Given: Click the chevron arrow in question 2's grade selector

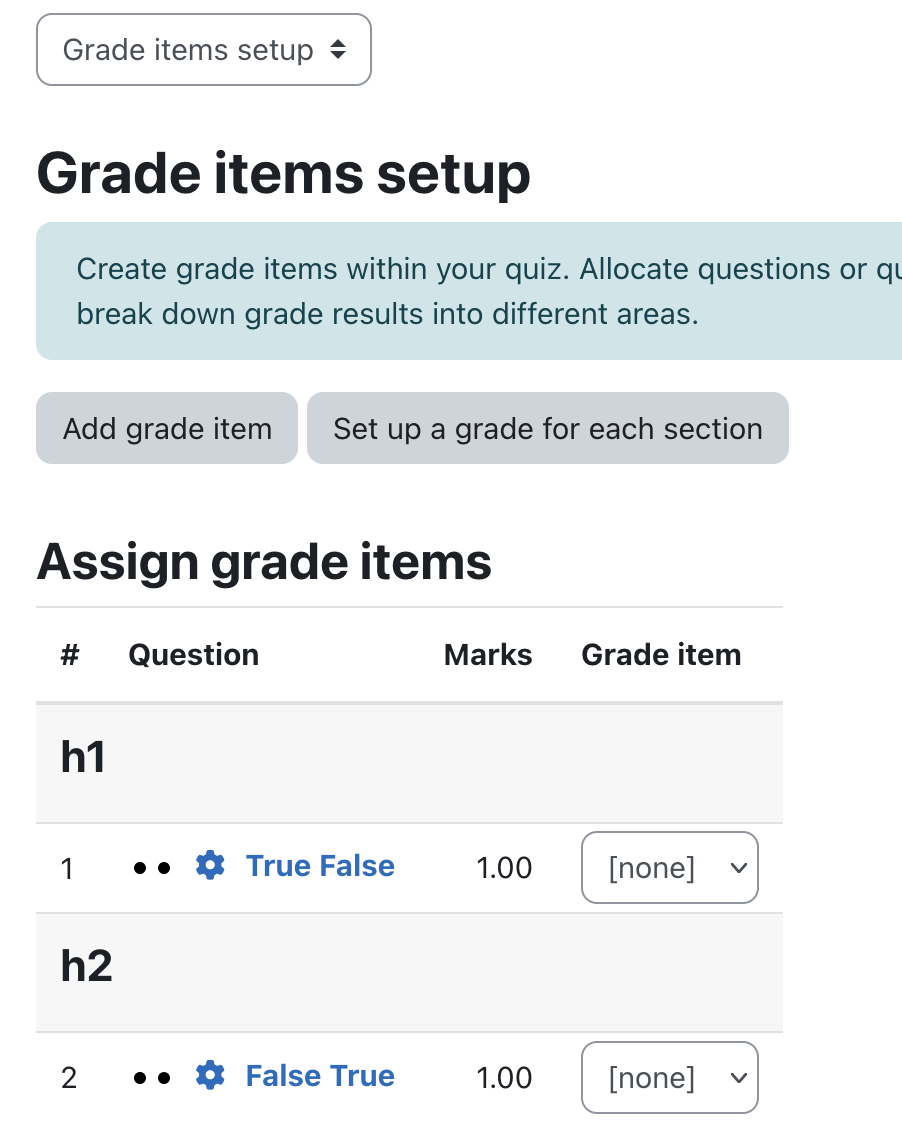Looking at the screenshot, I should tap(739, 1078).
